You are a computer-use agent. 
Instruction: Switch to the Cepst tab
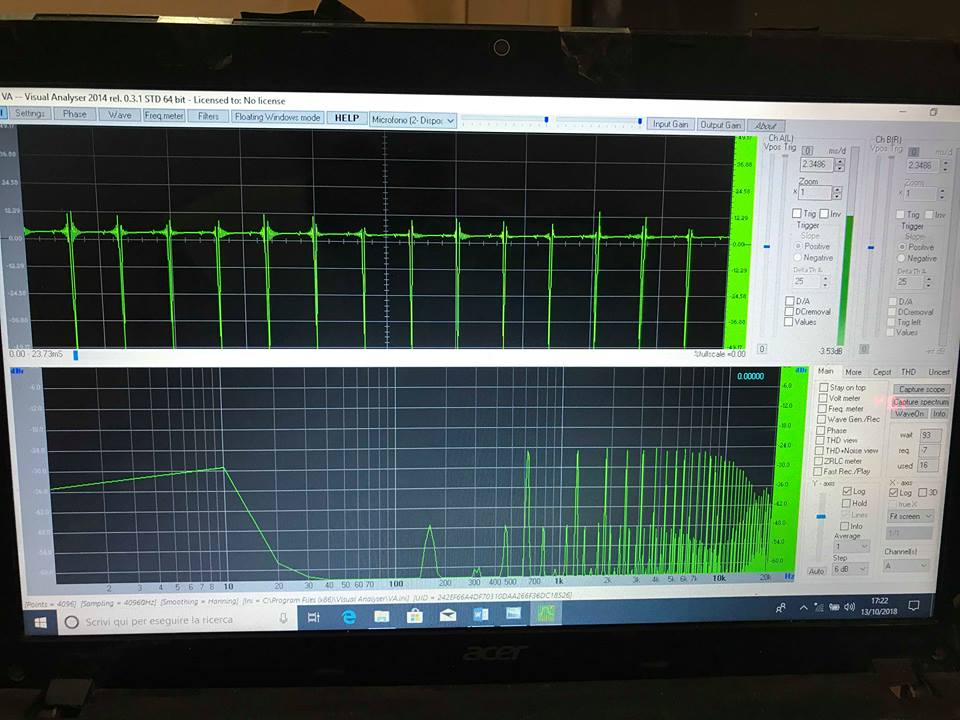pyautogui.click(x=882, y=372)
